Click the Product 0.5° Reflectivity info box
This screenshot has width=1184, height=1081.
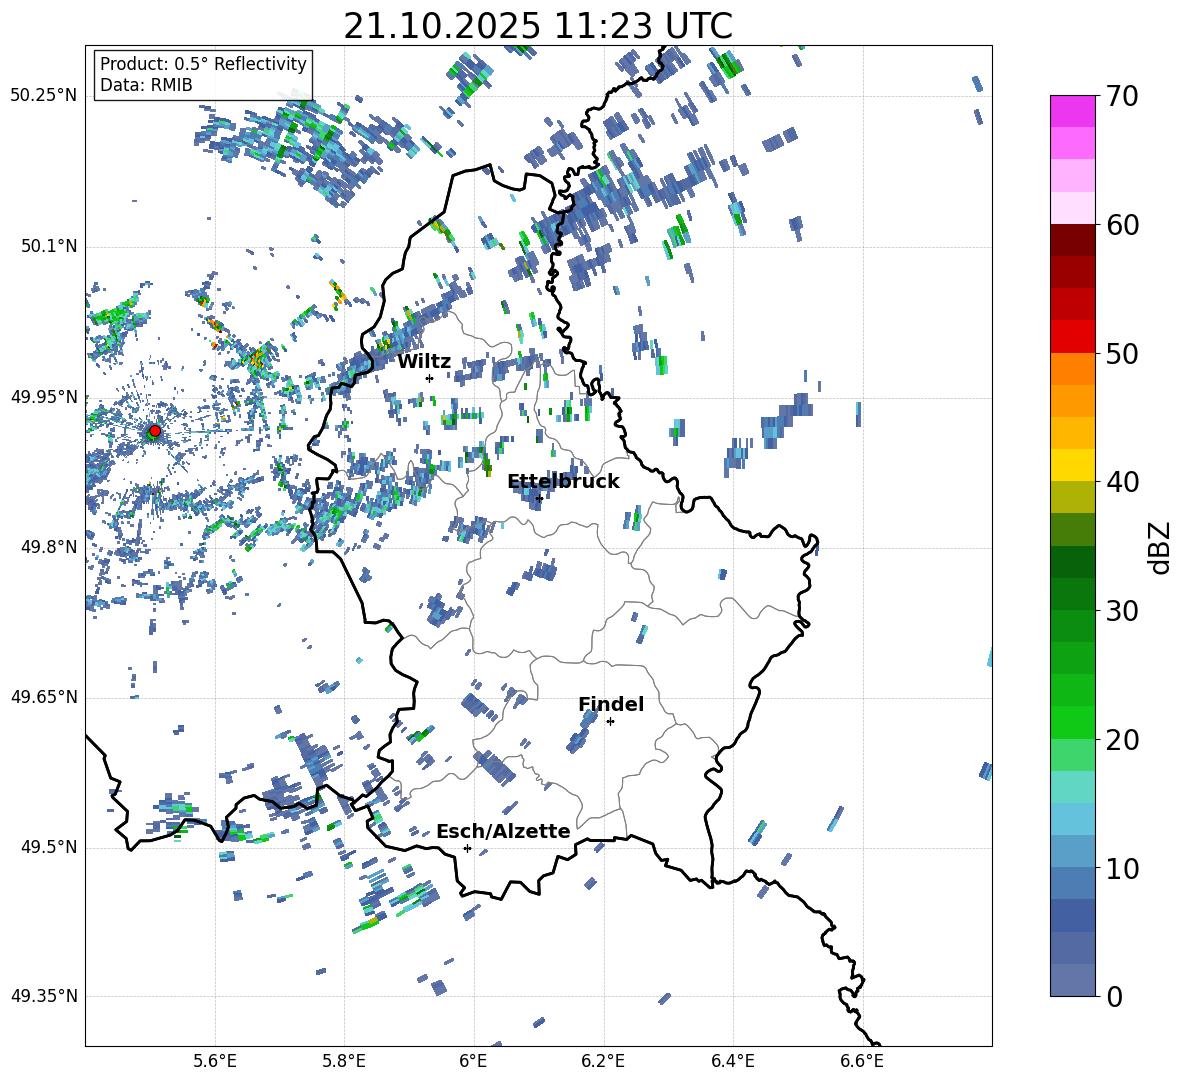coord(203,75)
